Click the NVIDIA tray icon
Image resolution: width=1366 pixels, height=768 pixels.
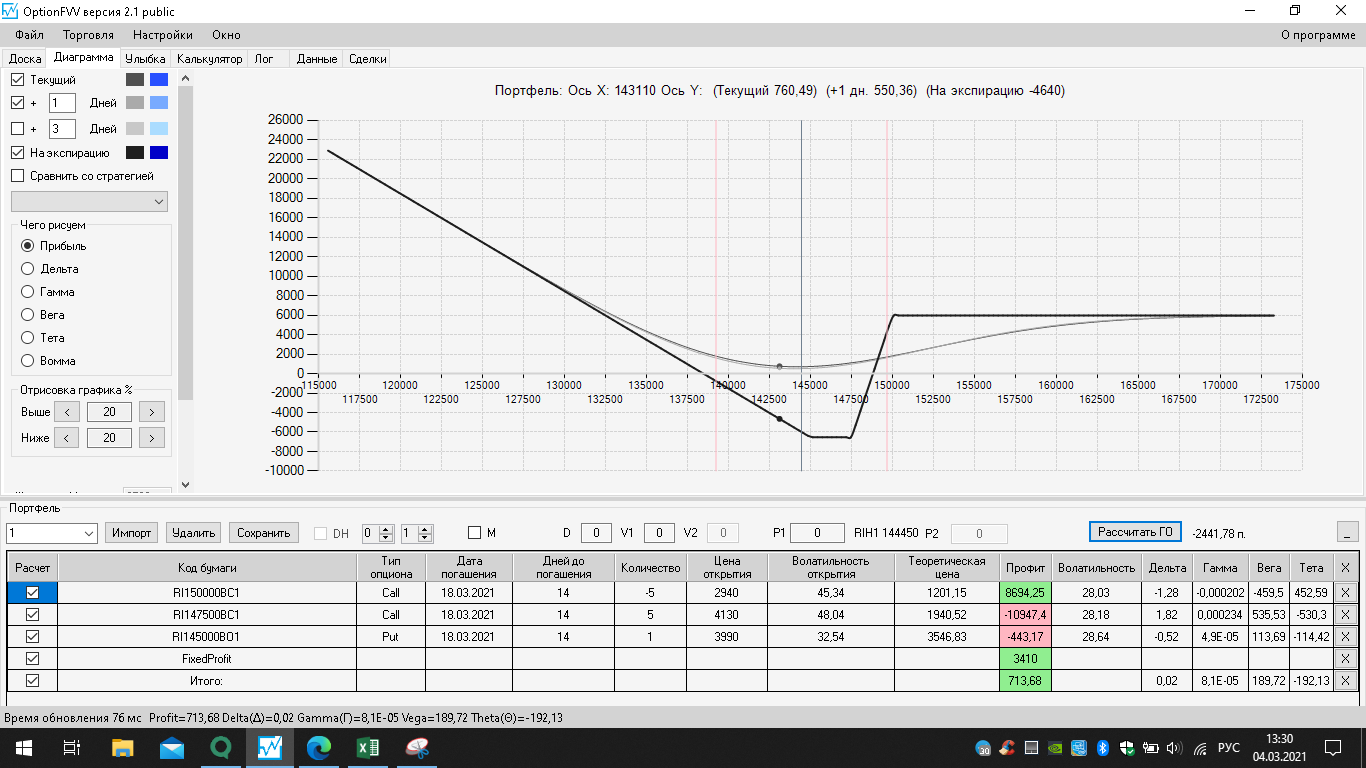pos(1055,748)
